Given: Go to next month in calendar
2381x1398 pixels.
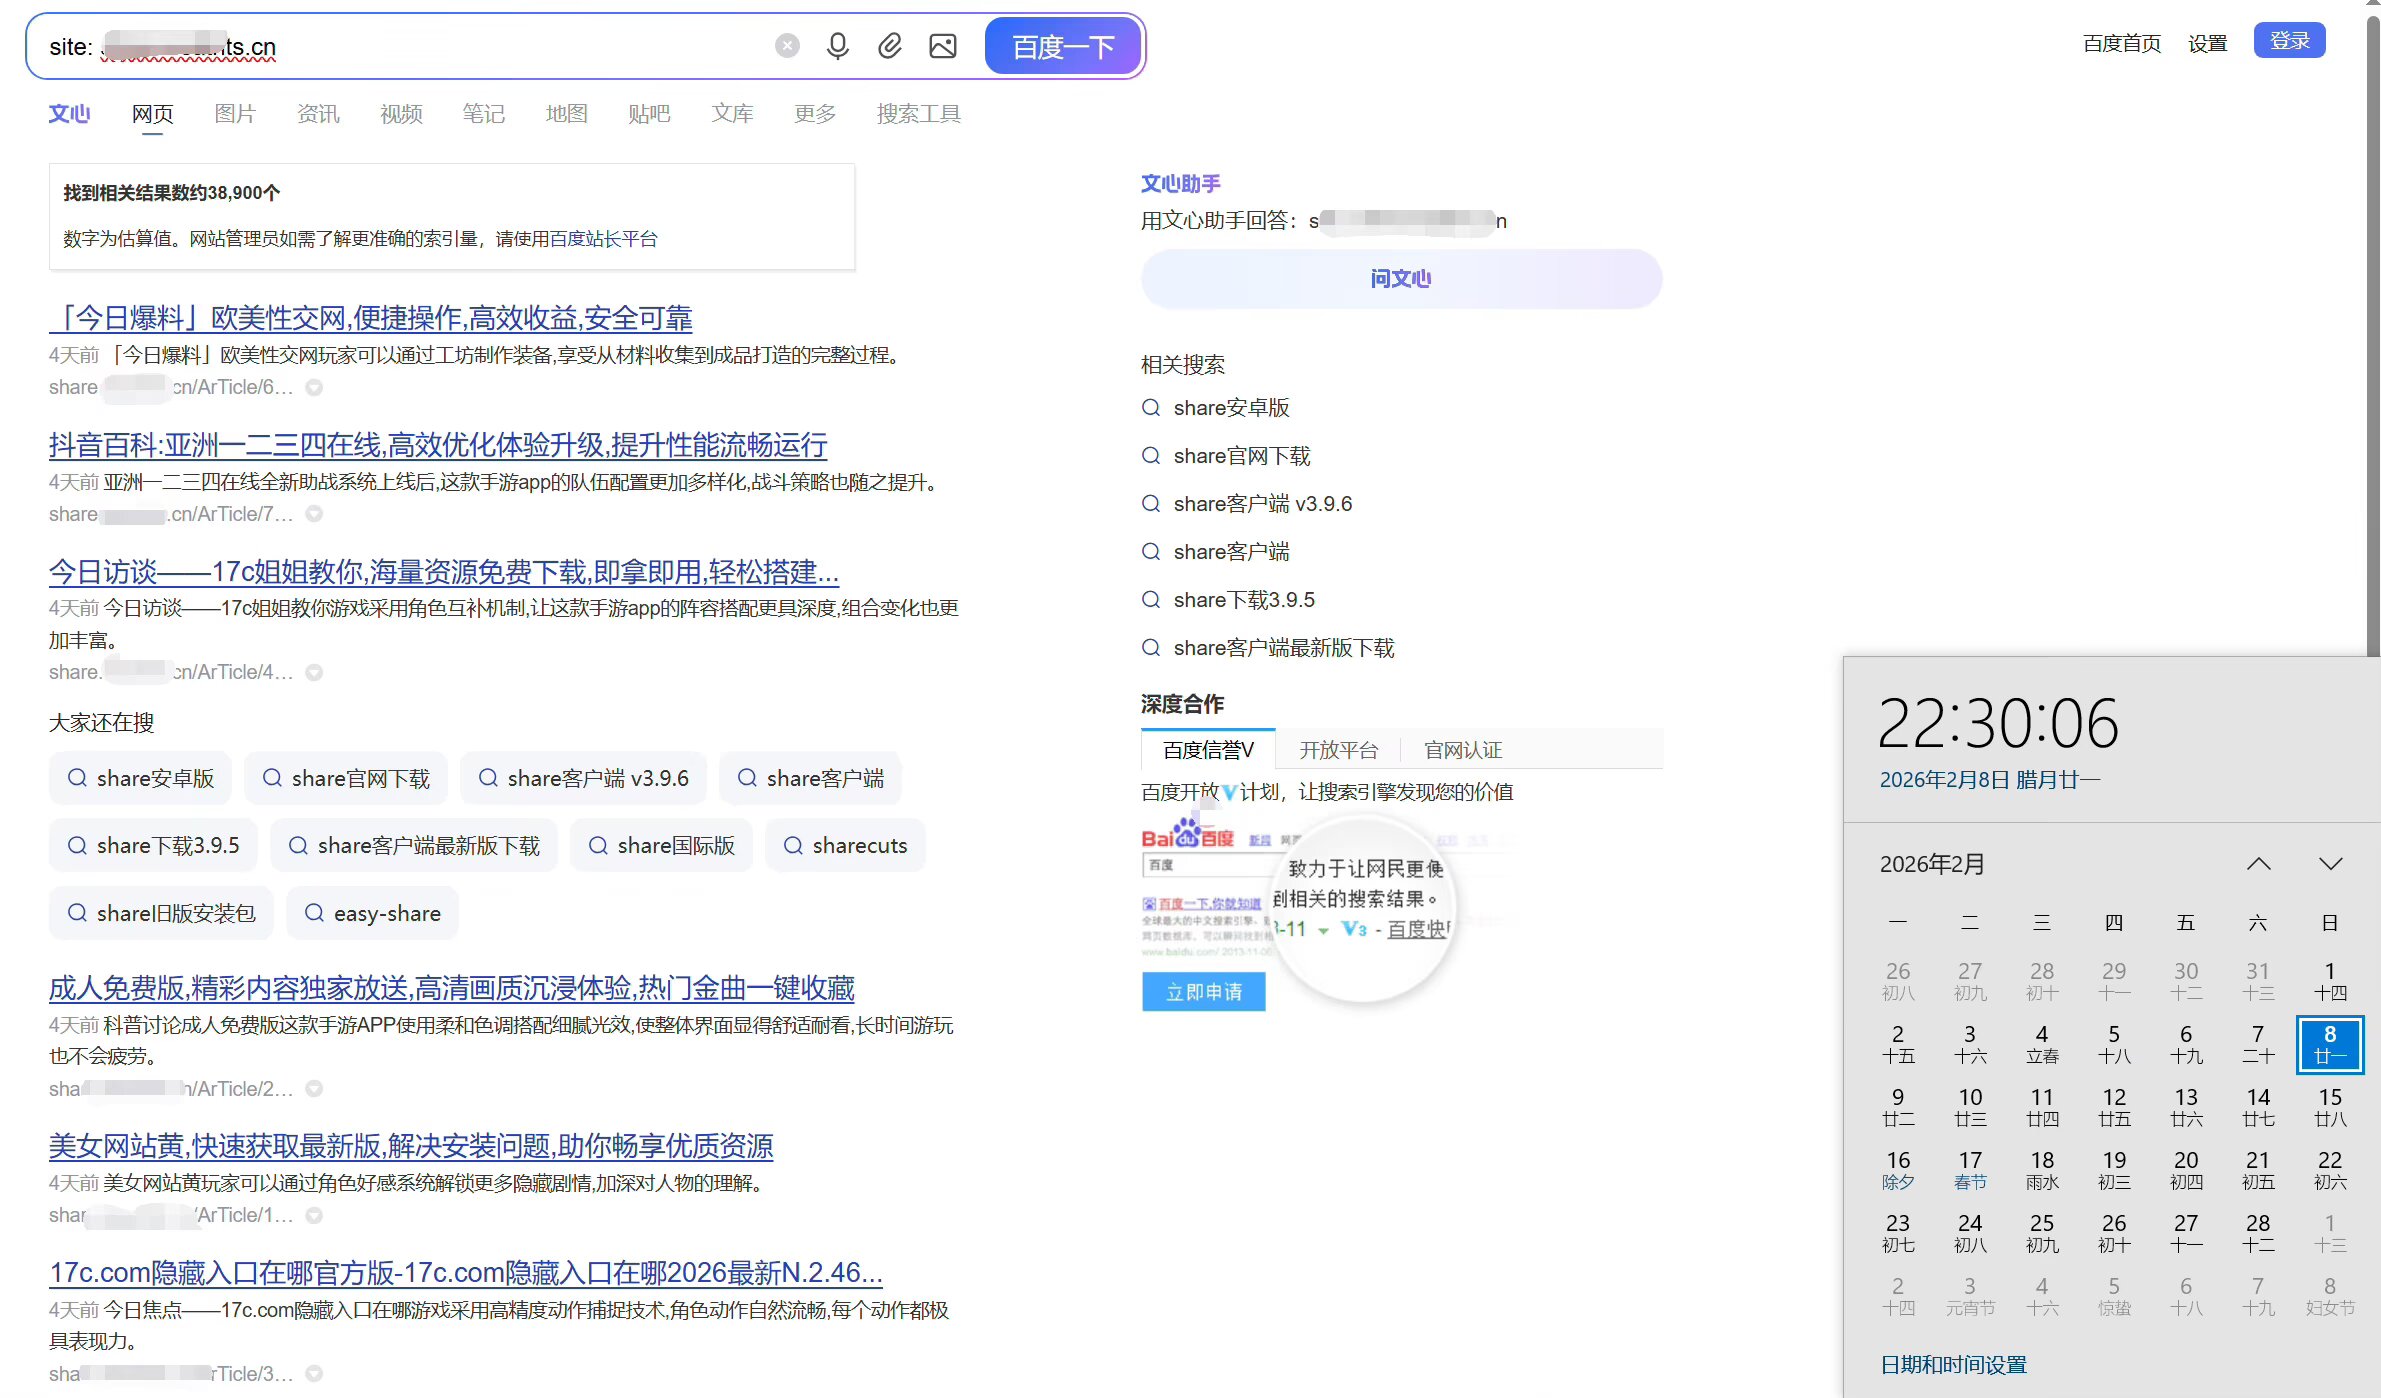Looking at the screenshot, I should [x=2330, y=864].
